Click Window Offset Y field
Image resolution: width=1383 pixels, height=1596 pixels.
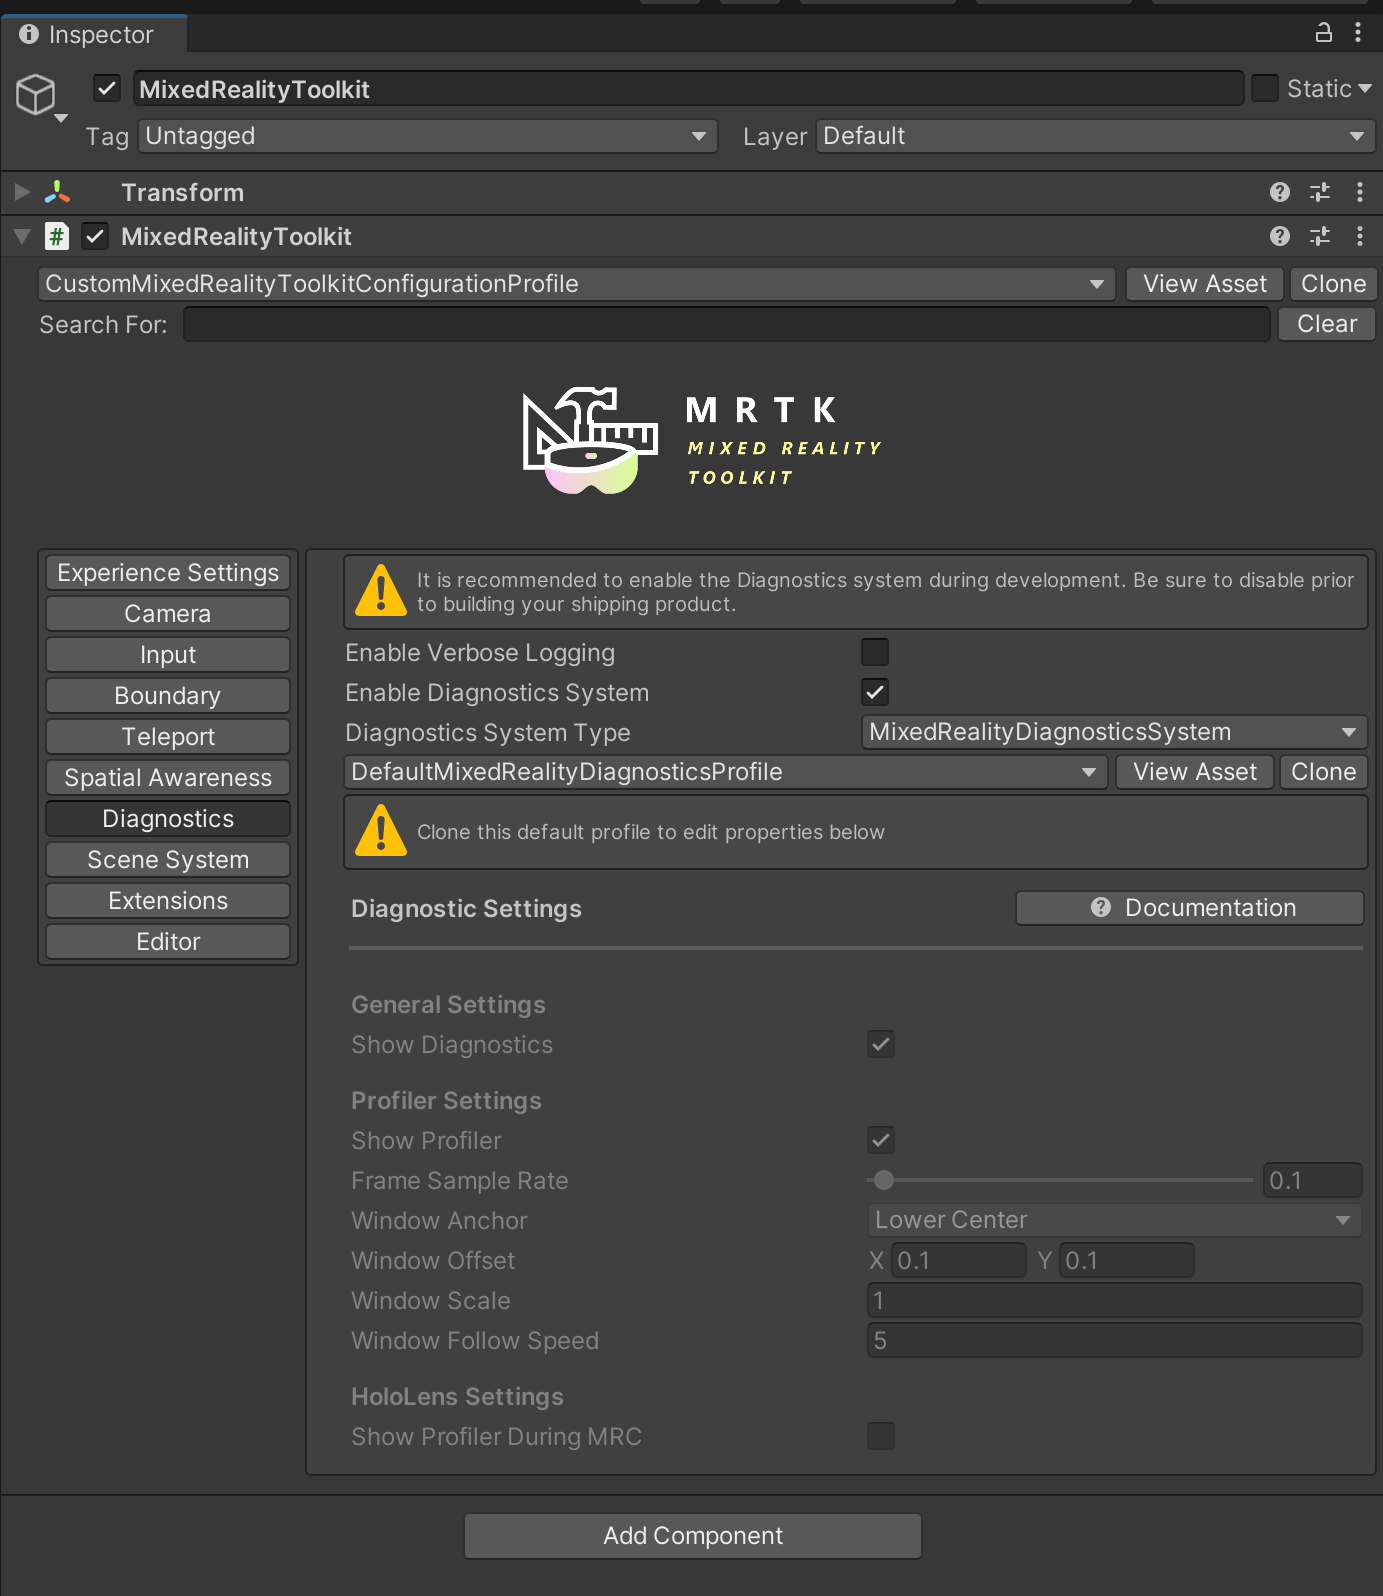pyautogui.click(x=1126, y=1260)
